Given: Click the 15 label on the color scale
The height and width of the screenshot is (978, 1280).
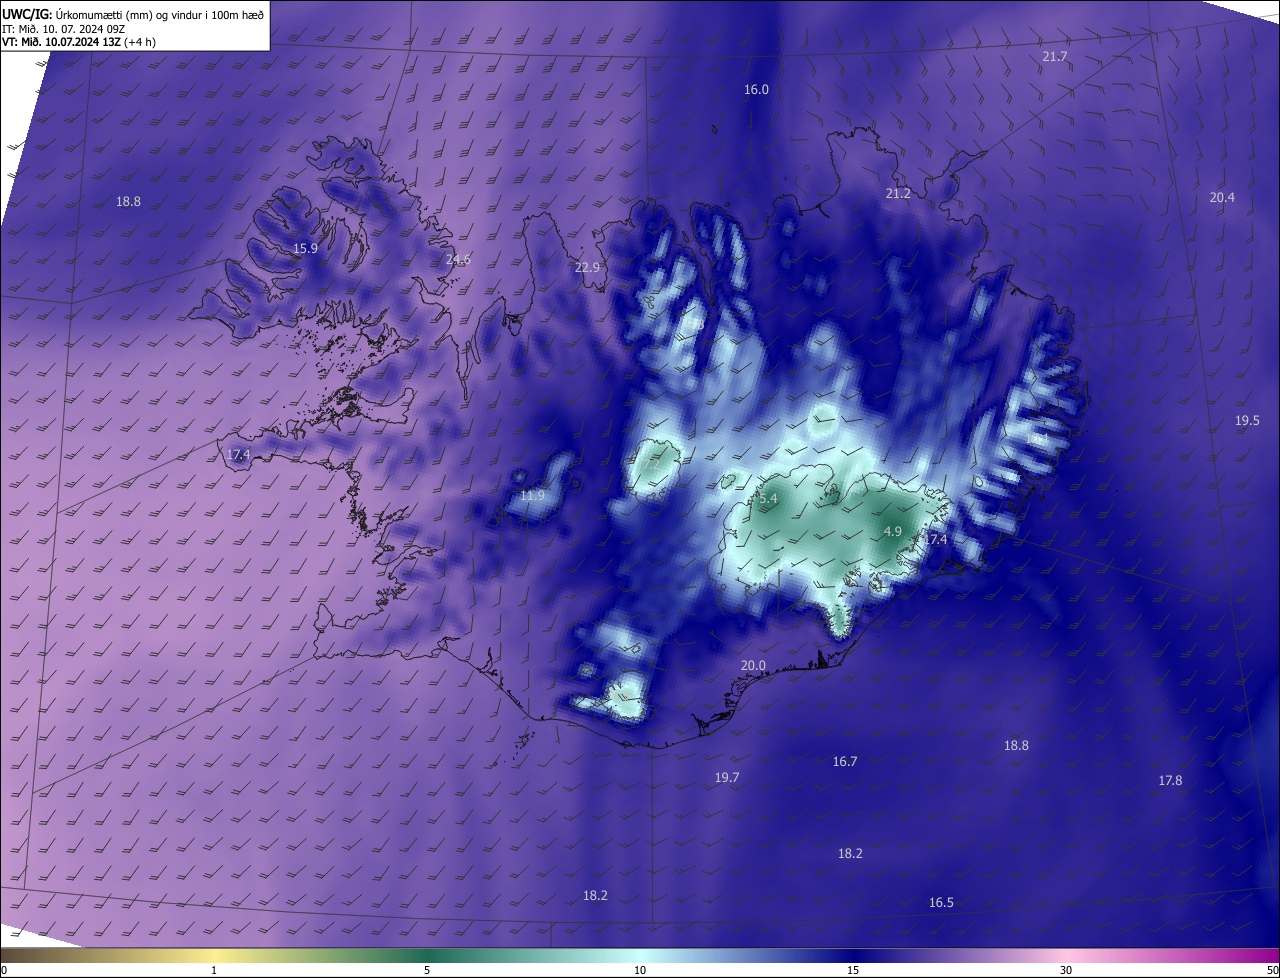Looking at the screenshot, I should point(853,970).
